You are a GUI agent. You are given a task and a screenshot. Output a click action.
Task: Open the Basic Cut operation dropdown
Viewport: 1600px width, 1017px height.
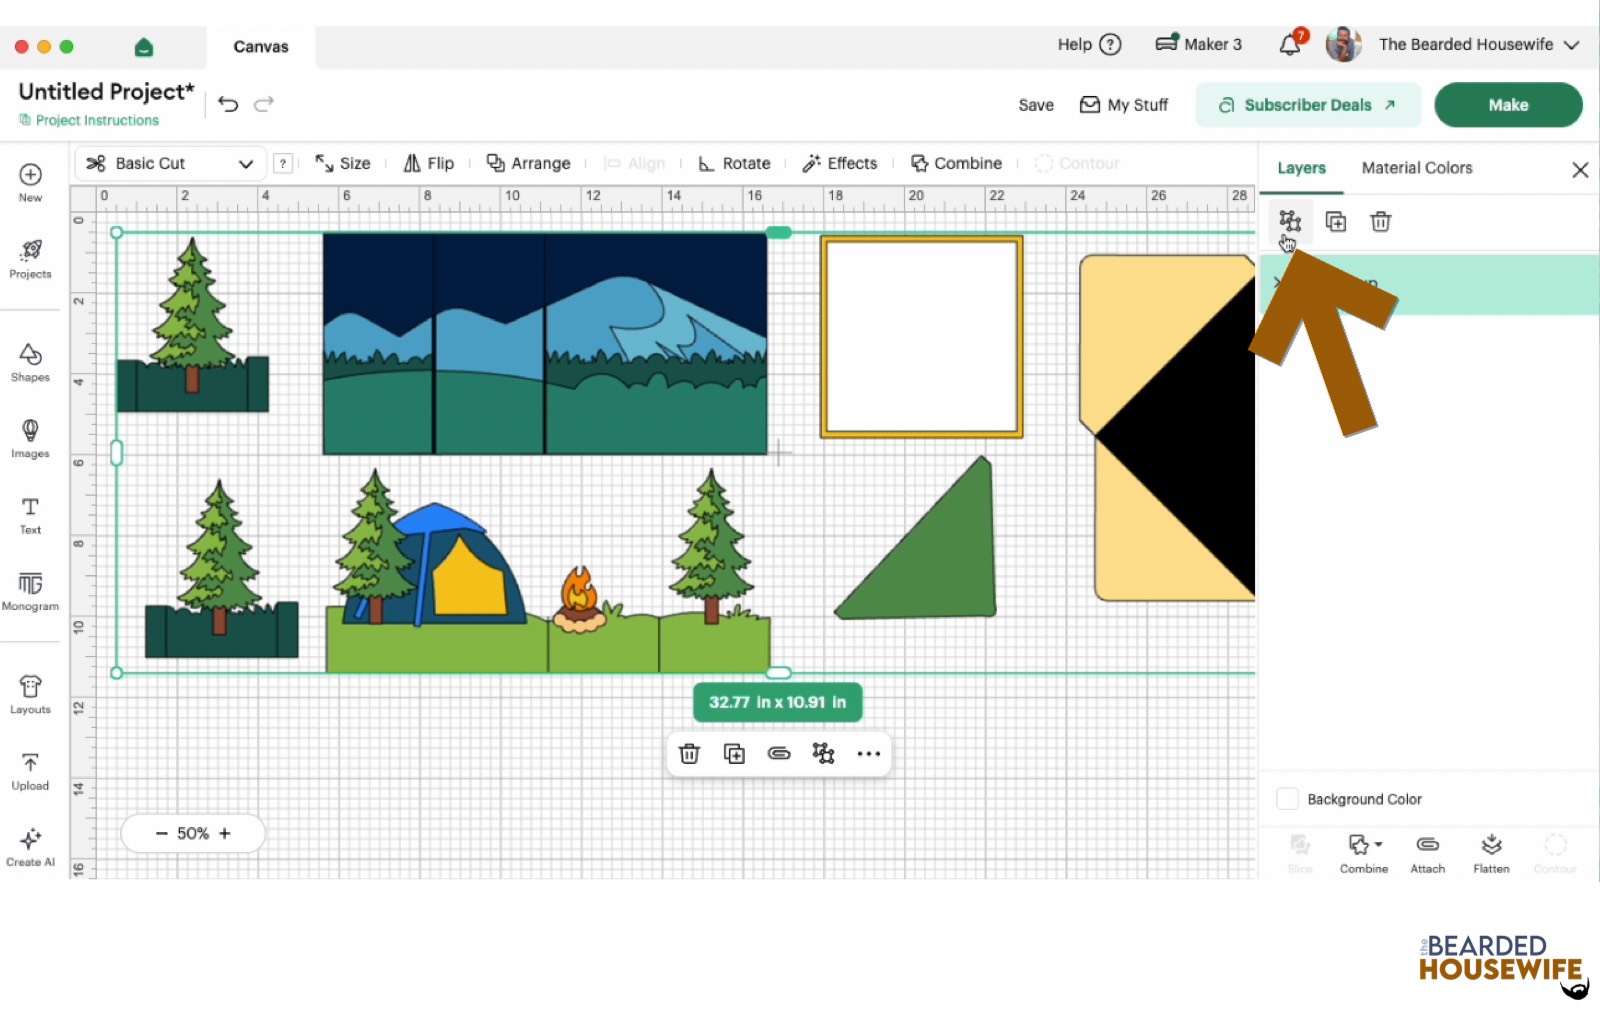pos(170,163)
